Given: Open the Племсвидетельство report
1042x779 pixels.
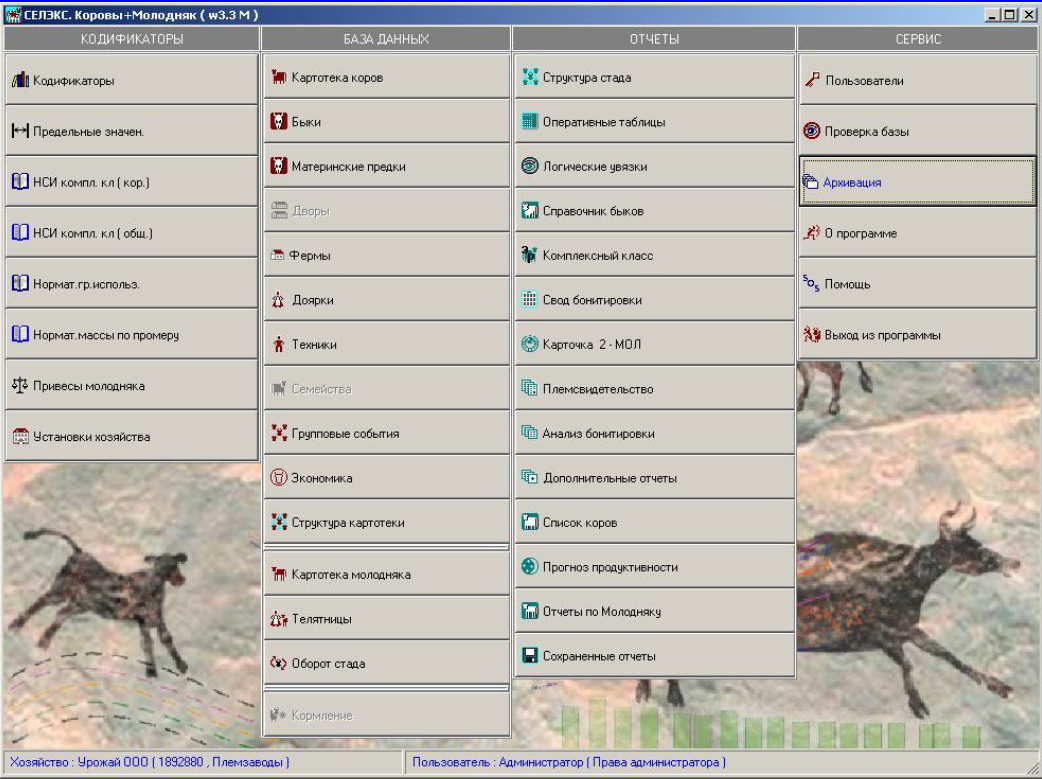Looking at the screenshot, I should tap(655, 389).
